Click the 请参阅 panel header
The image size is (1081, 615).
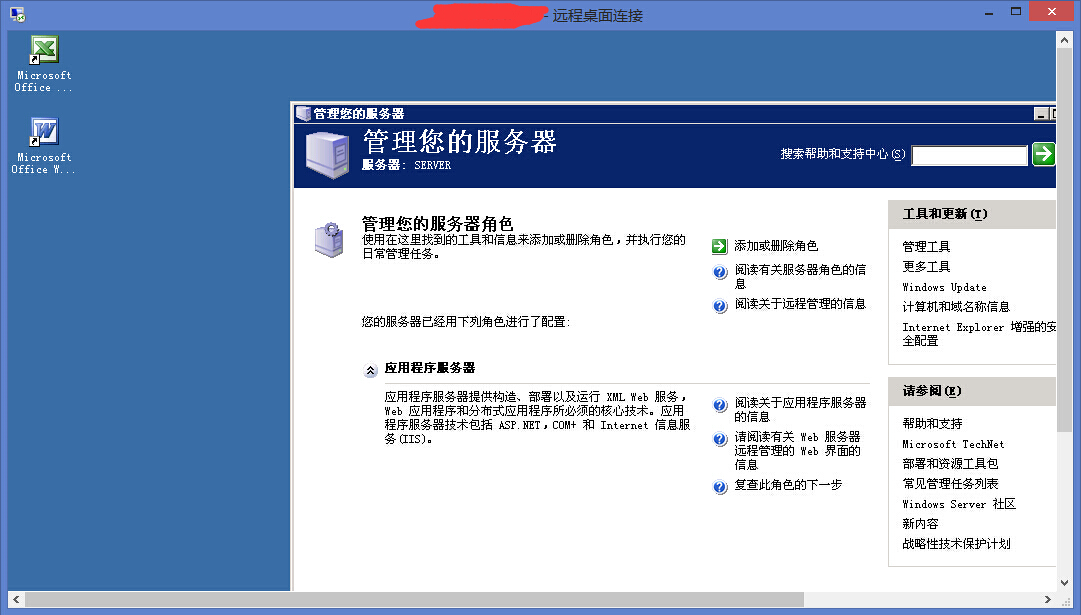tap(972, 391)
